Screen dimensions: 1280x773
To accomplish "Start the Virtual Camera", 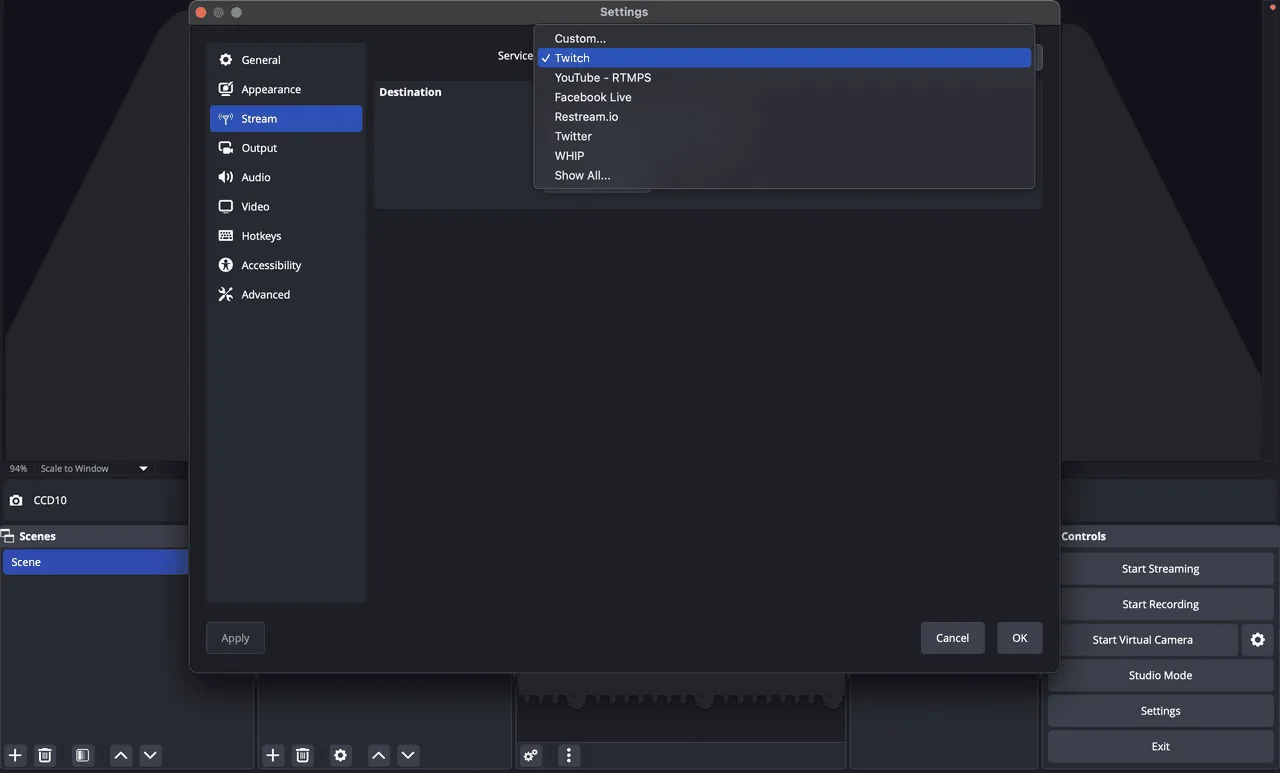I will coord(1143,640).
